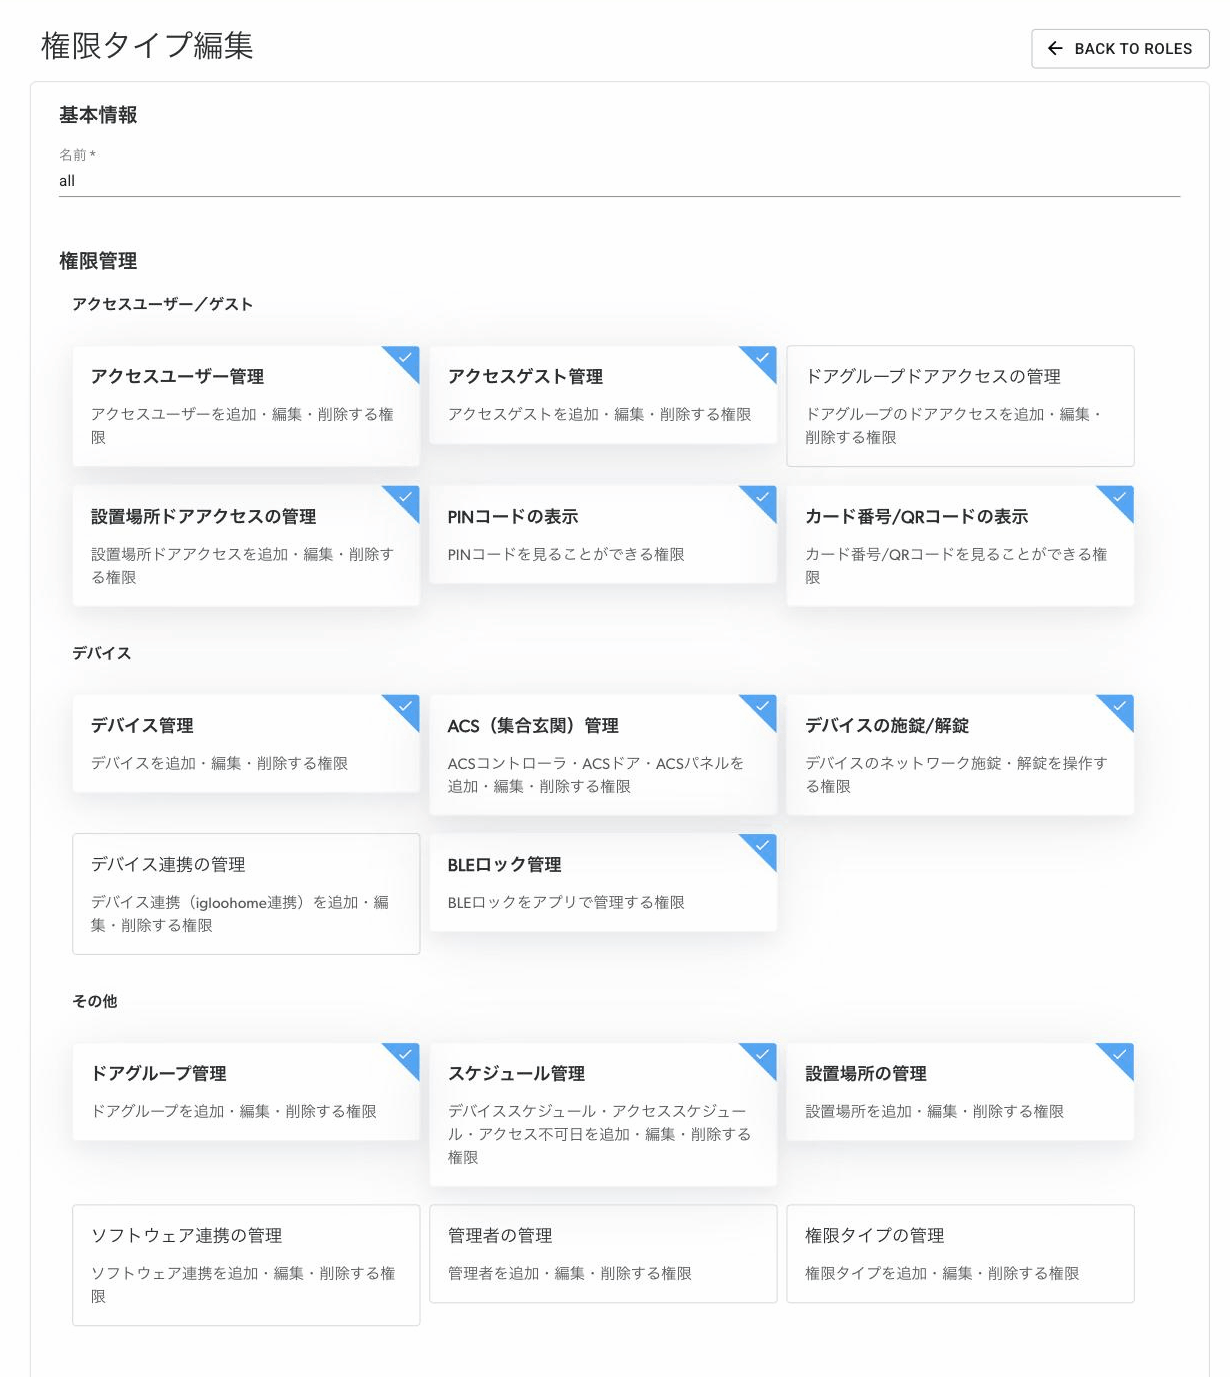Click the checkmark corner on ドアグループ管理

tap(406, 1055)
